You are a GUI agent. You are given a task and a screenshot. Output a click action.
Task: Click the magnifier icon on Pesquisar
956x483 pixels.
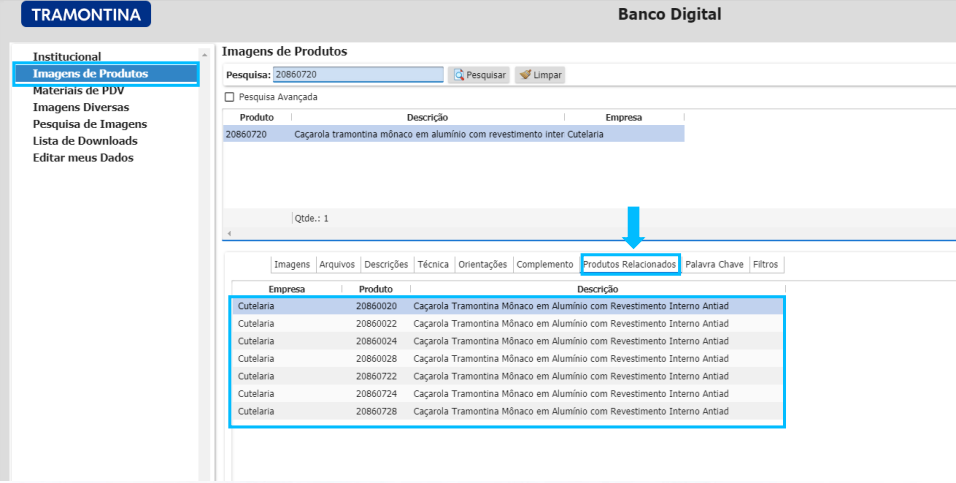point(458,75)
